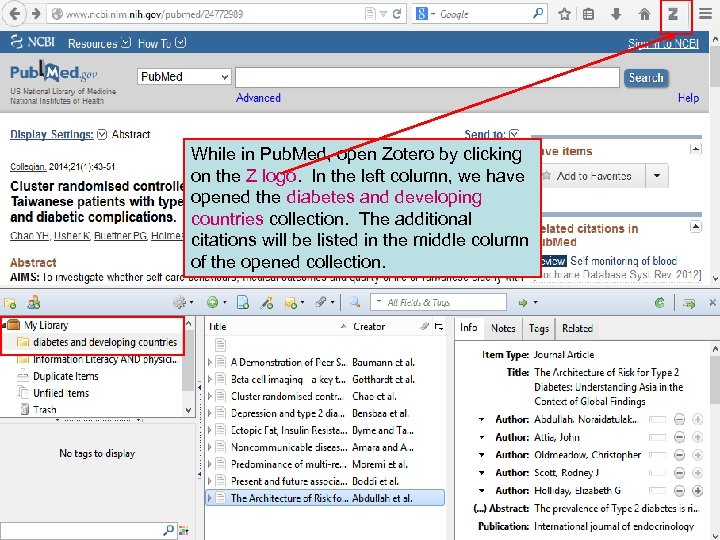Open the downloads arrow icon
Viewport: 720px width, 540px height.
tap(616, 14)
